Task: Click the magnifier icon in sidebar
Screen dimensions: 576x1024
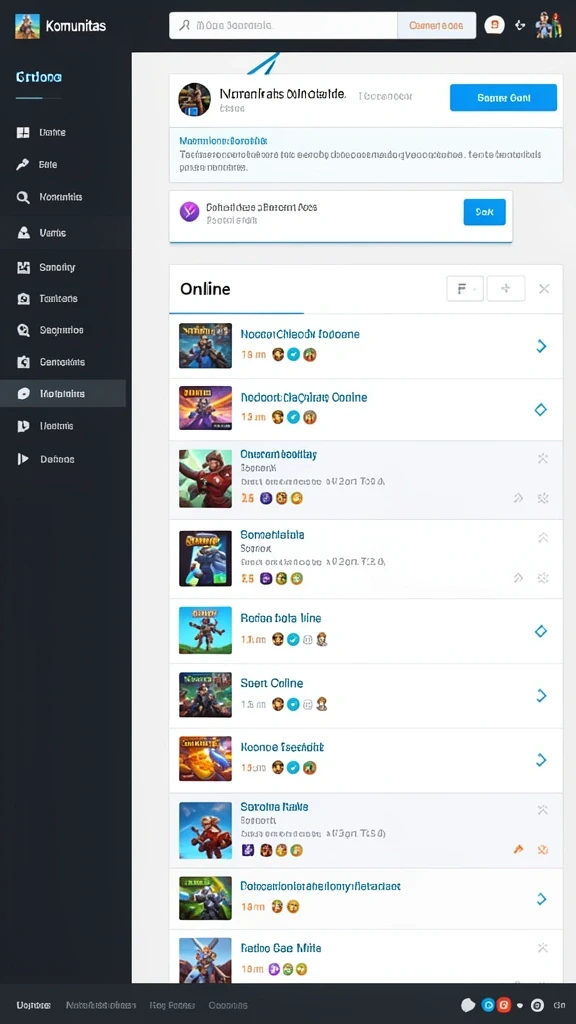Action: coord(23,197)
